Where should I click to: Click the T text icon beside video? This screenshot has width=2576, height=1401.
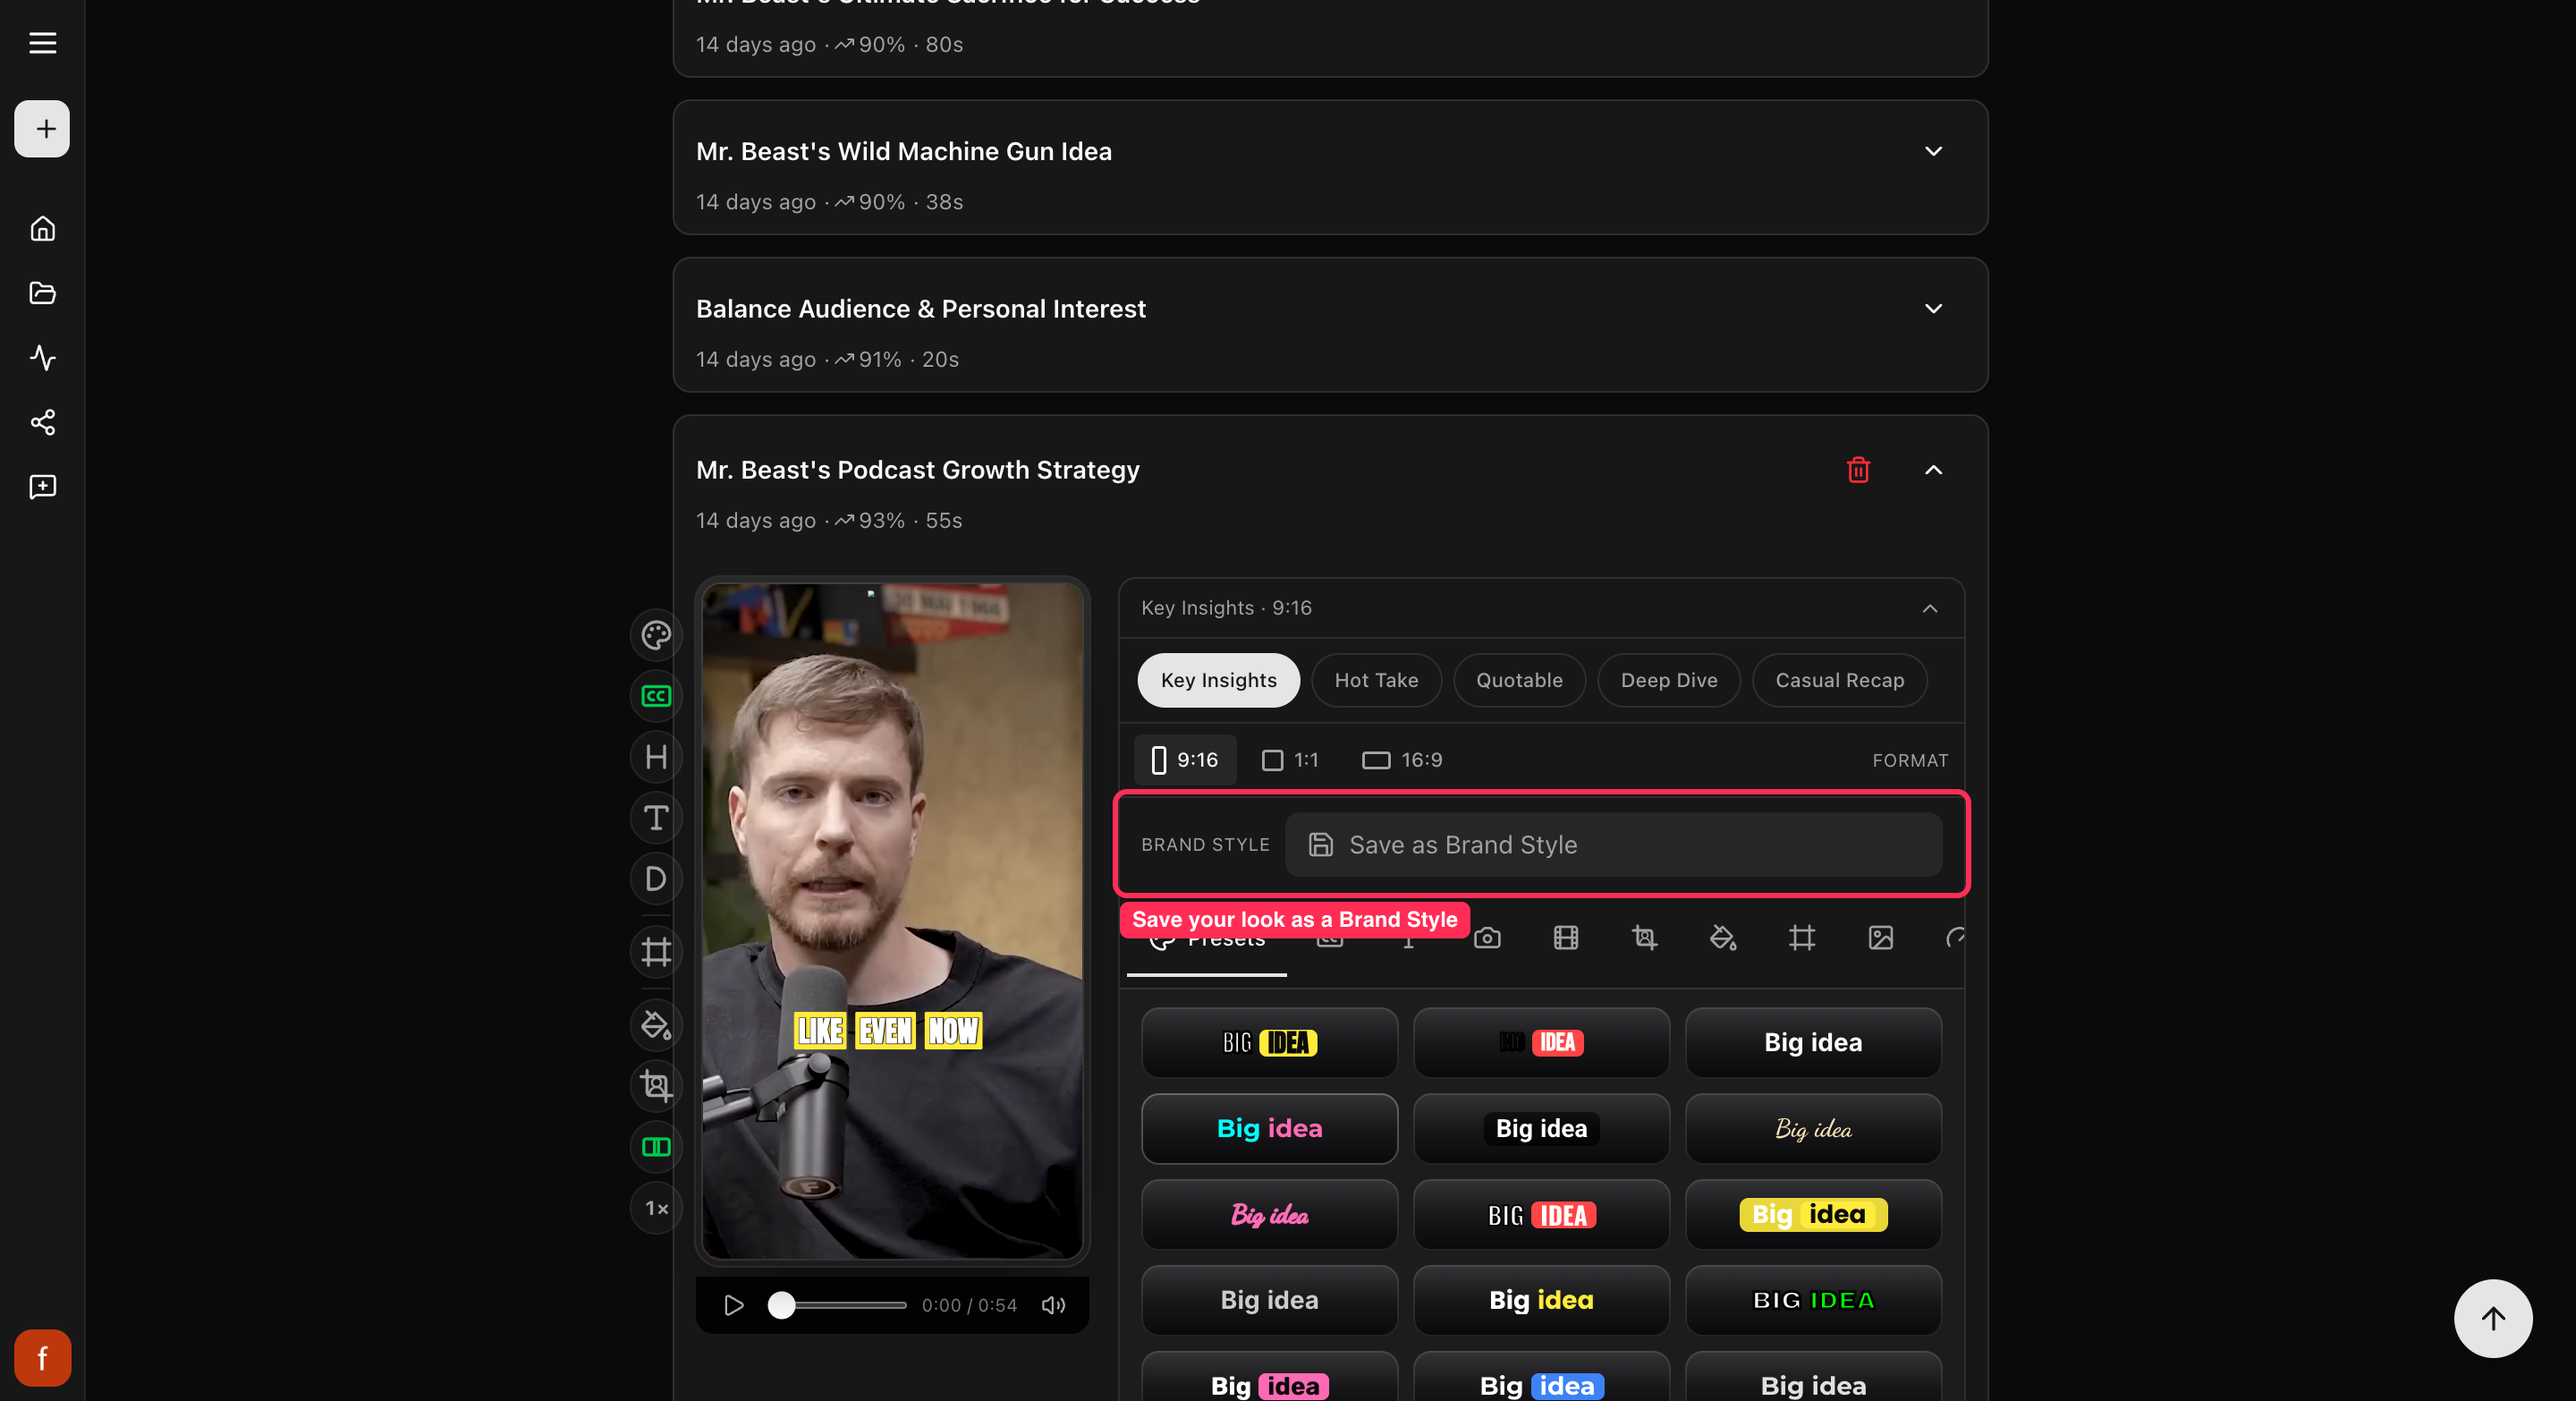pyautogui.click(x=656, y=818)
